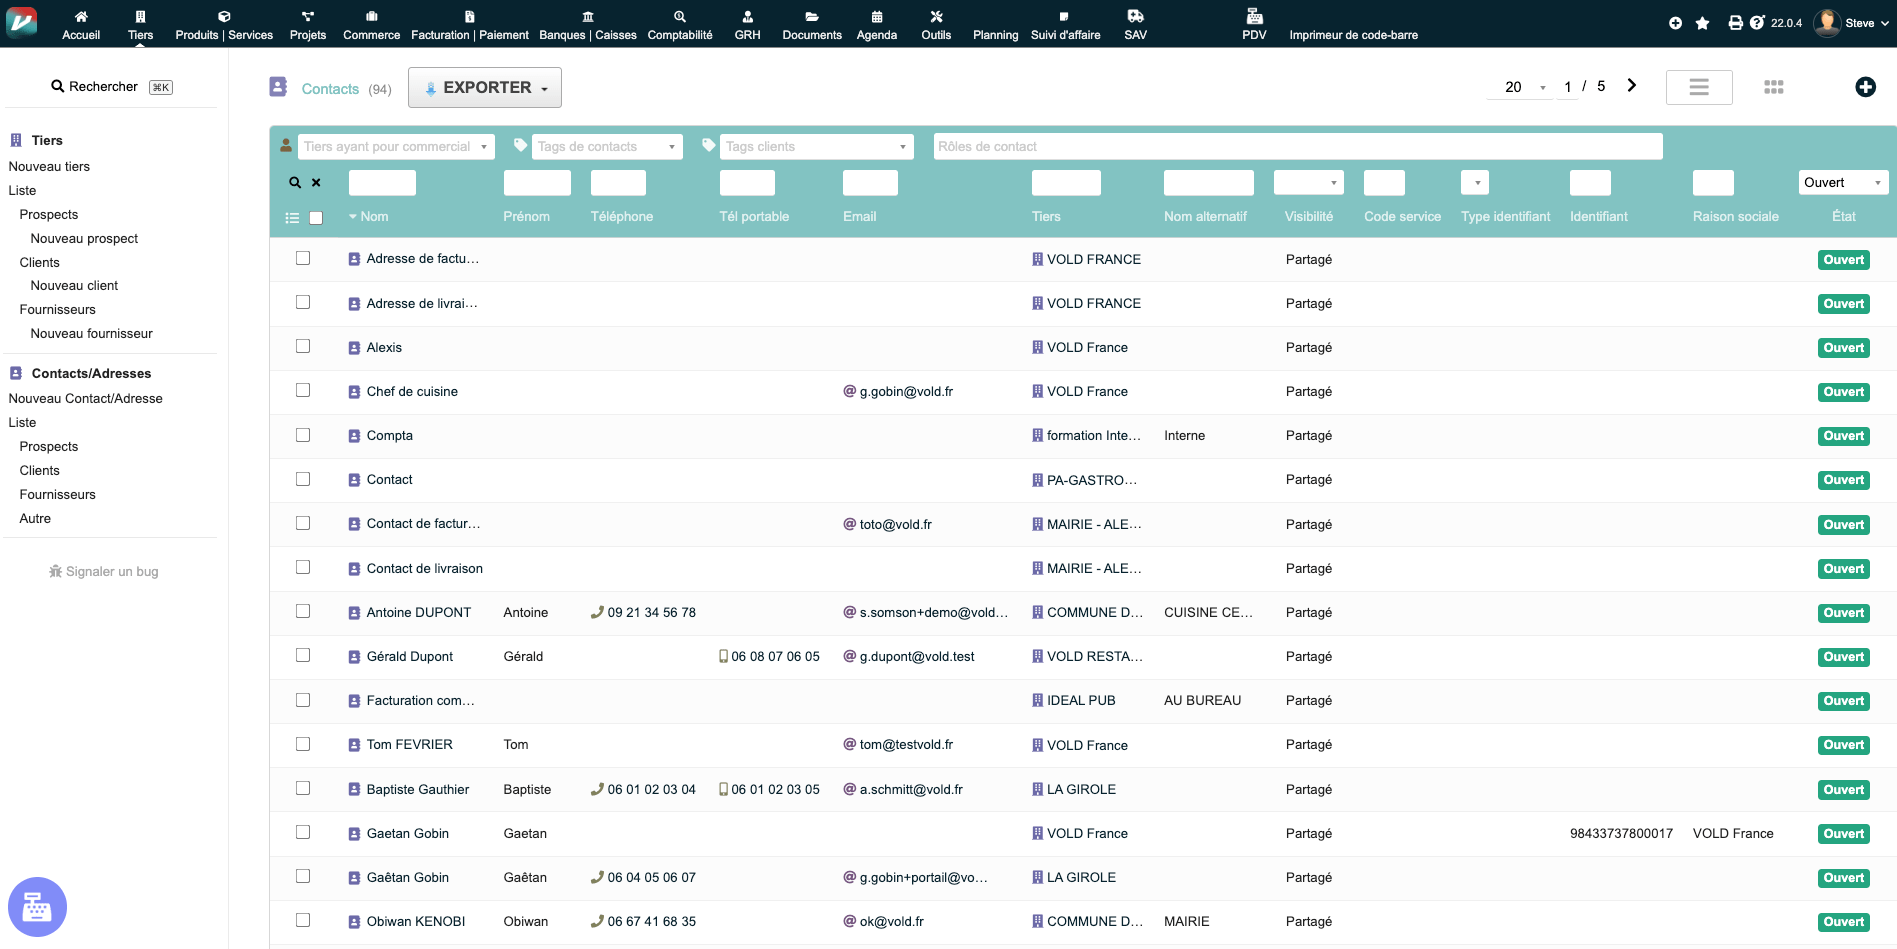Open the Accueil home icon

click(81, 17)
